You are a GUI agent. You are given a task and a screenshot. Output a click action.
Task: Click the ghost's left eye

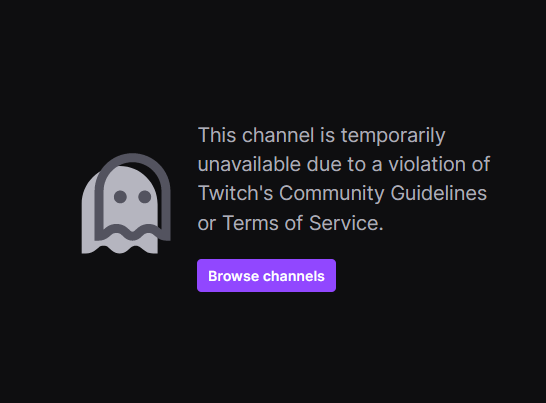coord(120,197)
